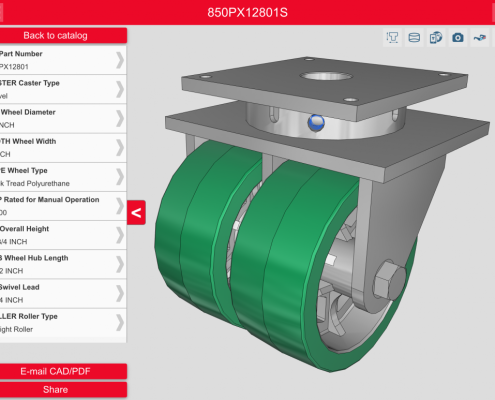
Task: Select the Wheel Type label
Action: [x=24, y=170]
